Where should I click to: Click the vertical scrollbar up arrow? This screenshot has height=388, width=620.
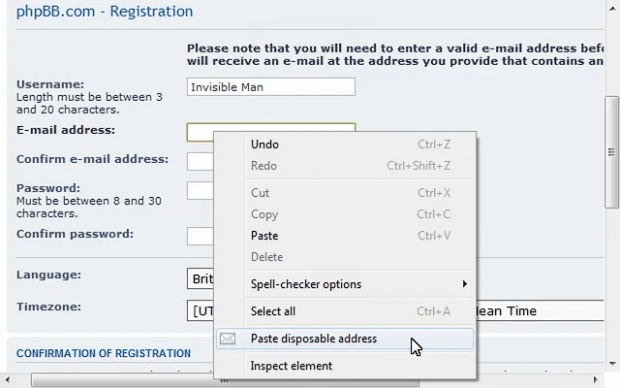click(612, 9)
